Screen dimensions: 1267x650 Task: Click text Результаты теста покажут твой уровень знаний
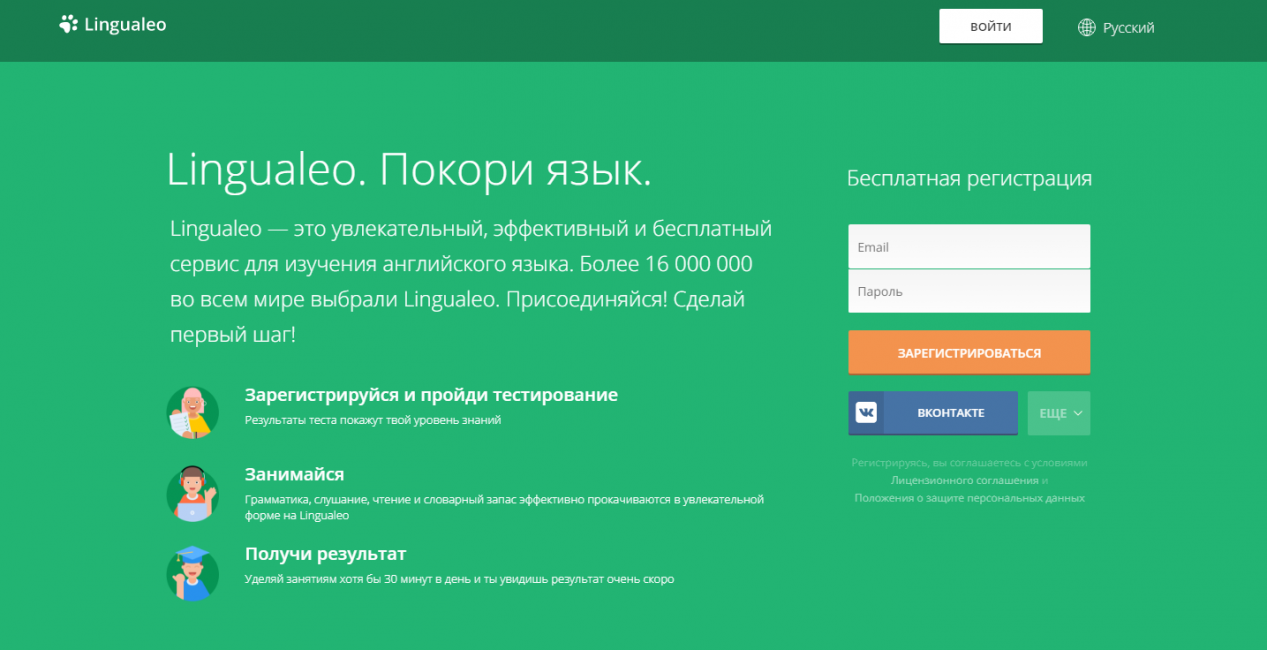click(x=373, y=421)
